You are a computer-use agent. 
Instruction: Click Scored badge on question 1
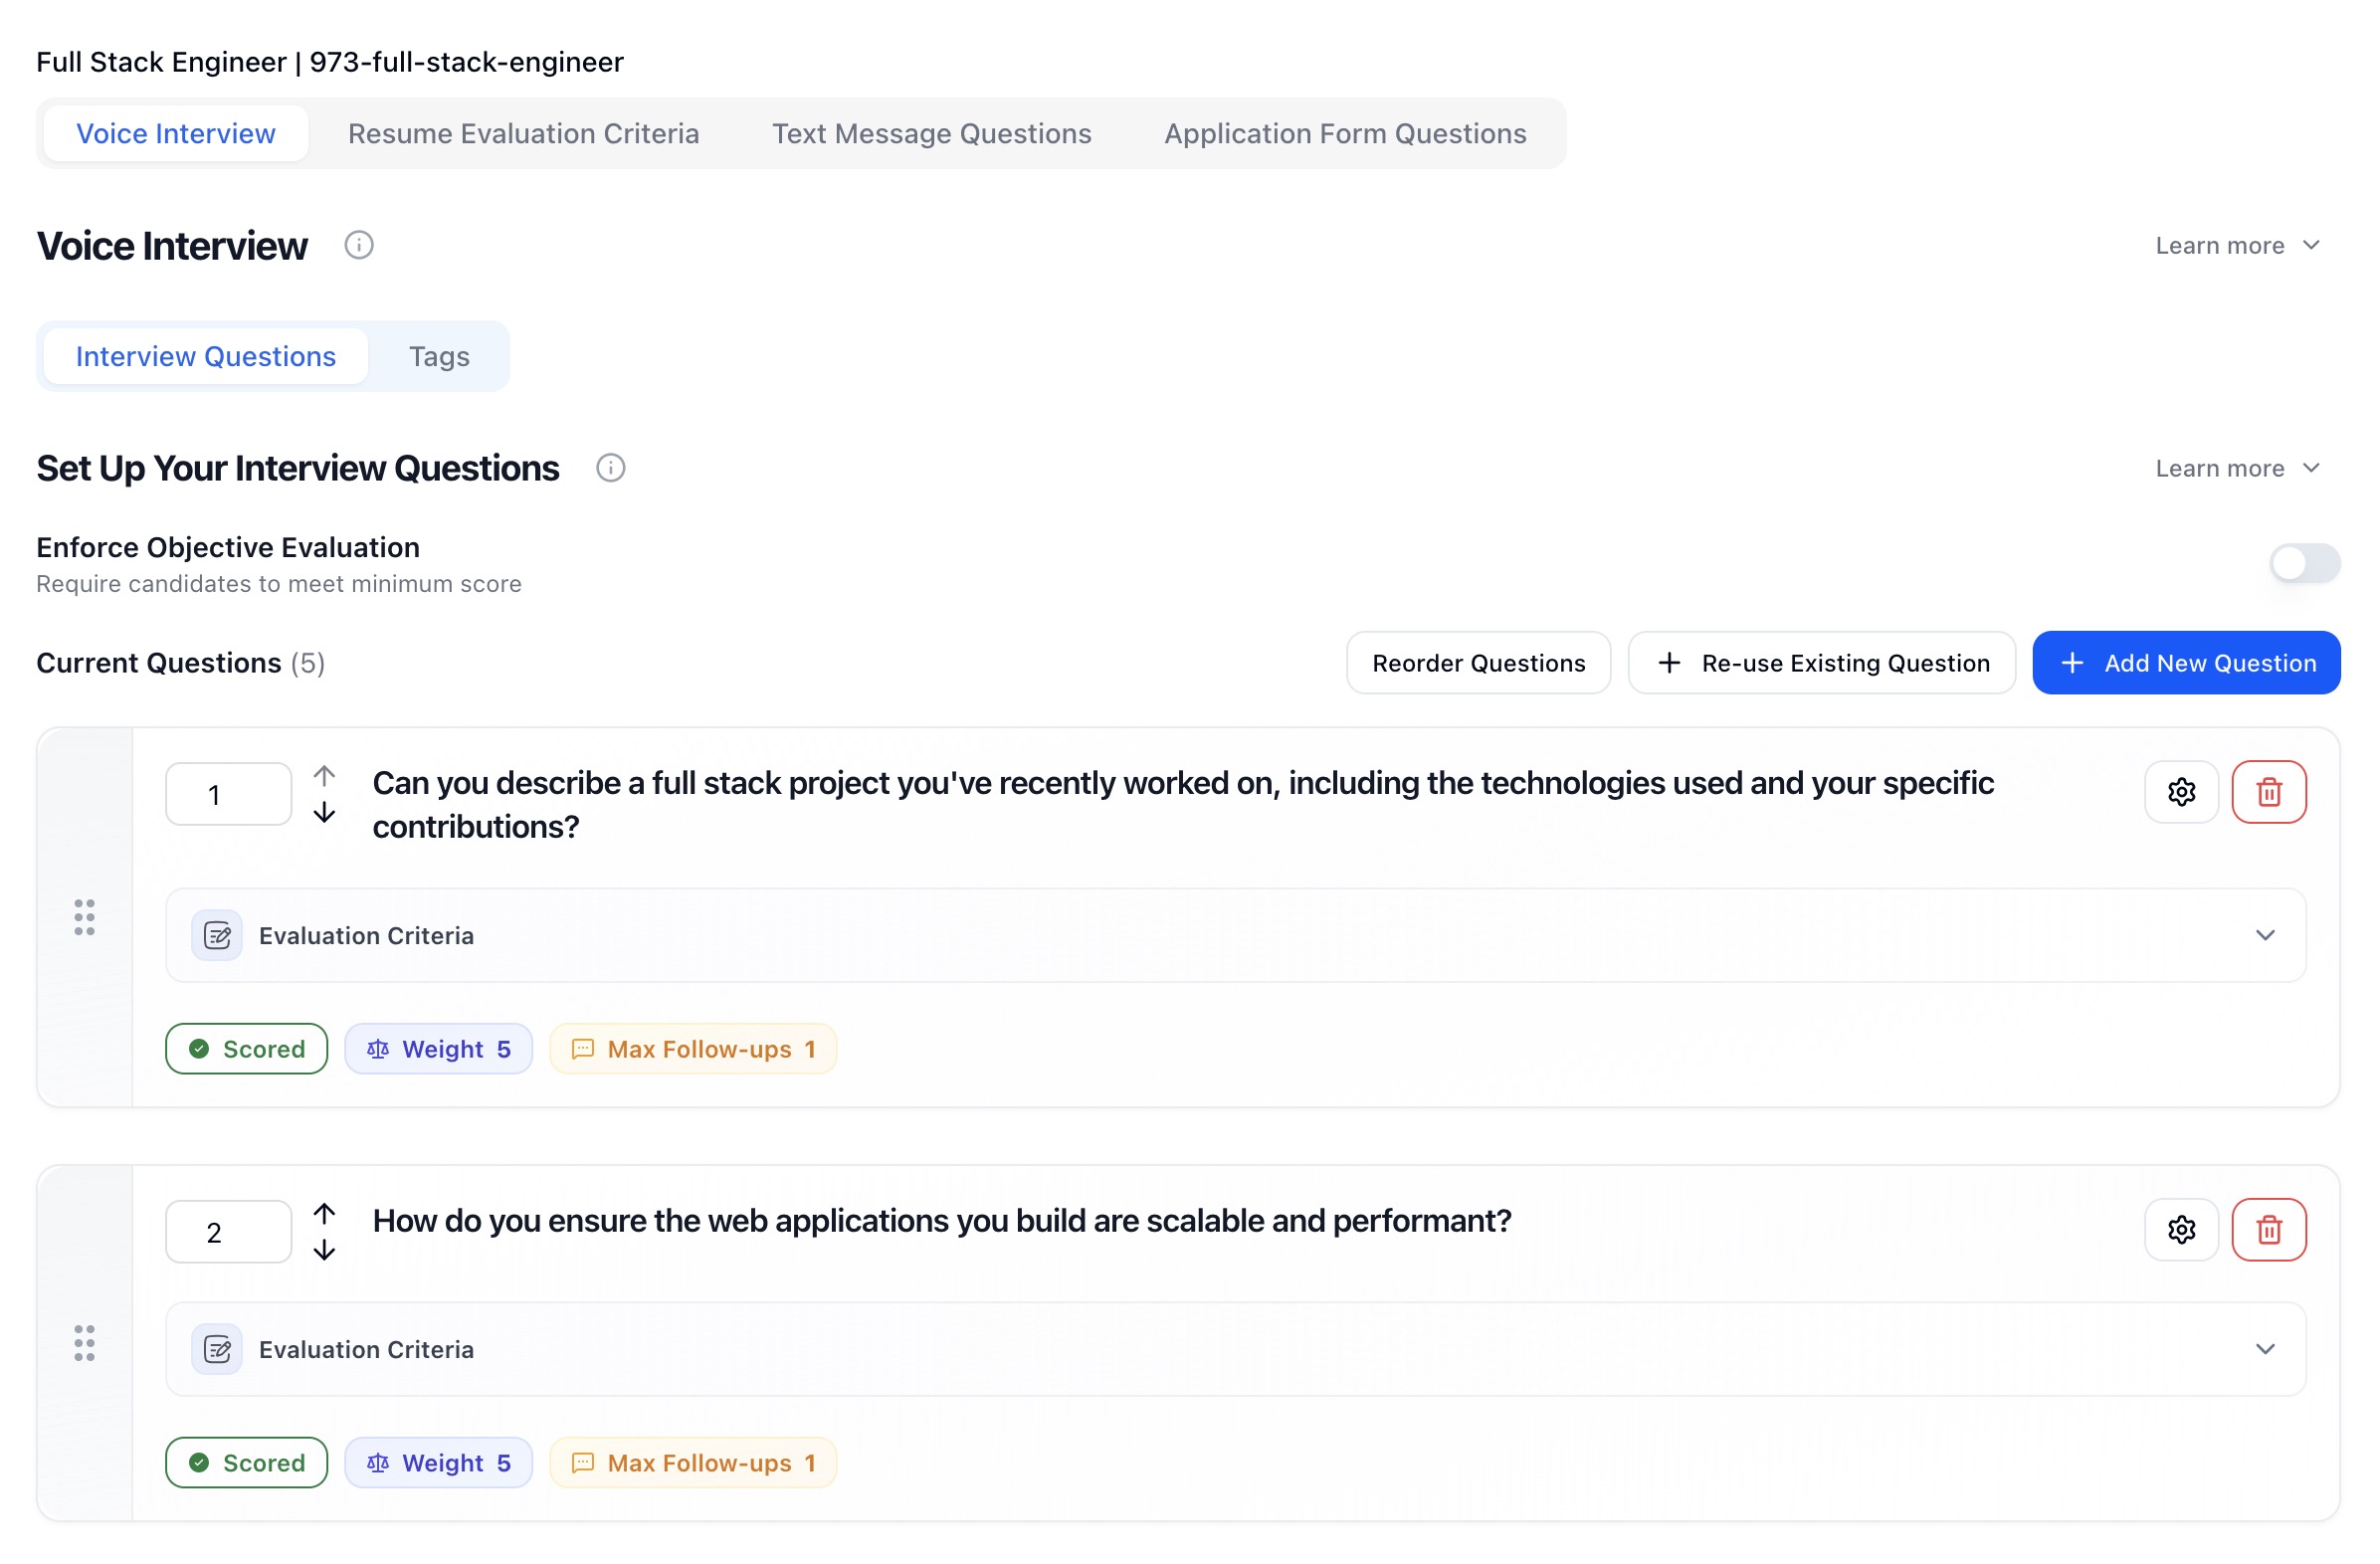246,1049
